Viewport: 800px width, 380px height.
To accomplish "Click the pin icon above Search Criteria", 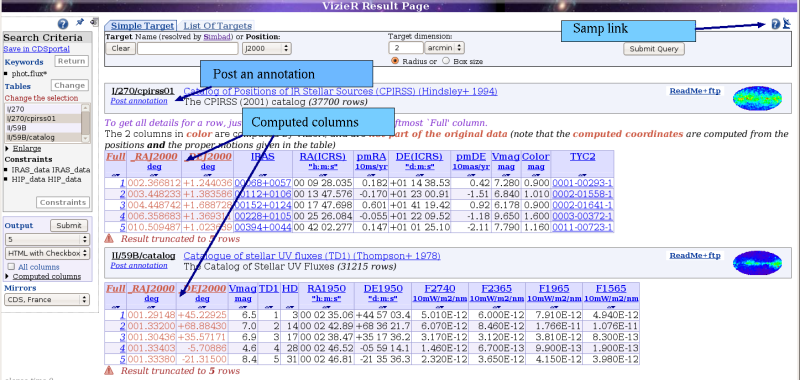I will (x=80, y=22).
